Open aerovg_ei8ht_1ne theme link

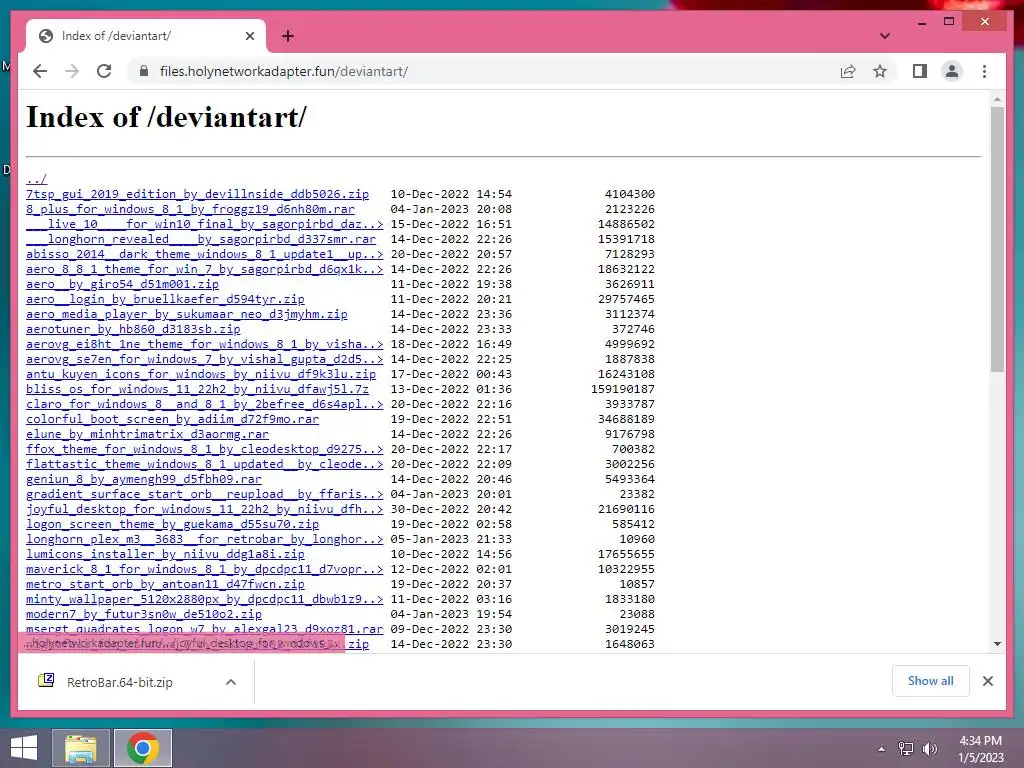[x=204, y=344]
